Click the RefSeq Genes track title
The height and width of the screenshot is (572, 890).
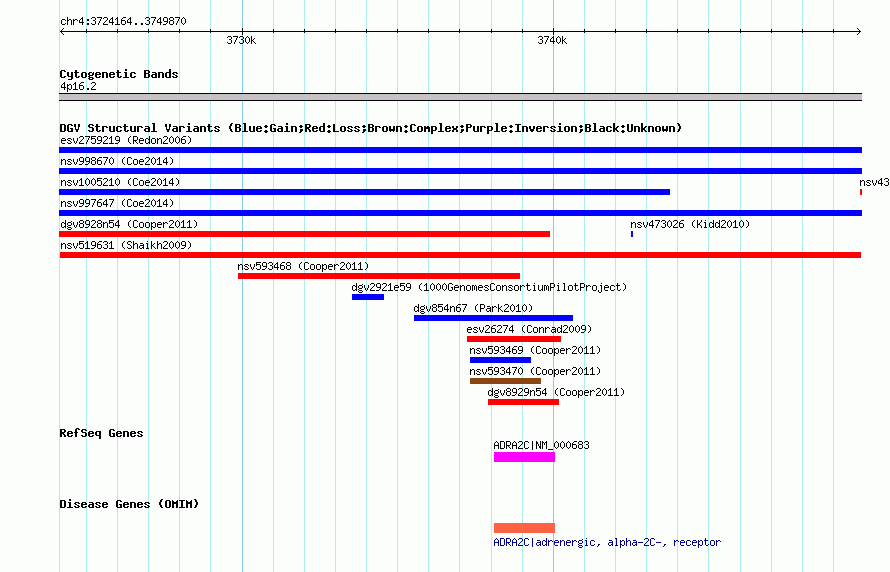coord(101,433)
